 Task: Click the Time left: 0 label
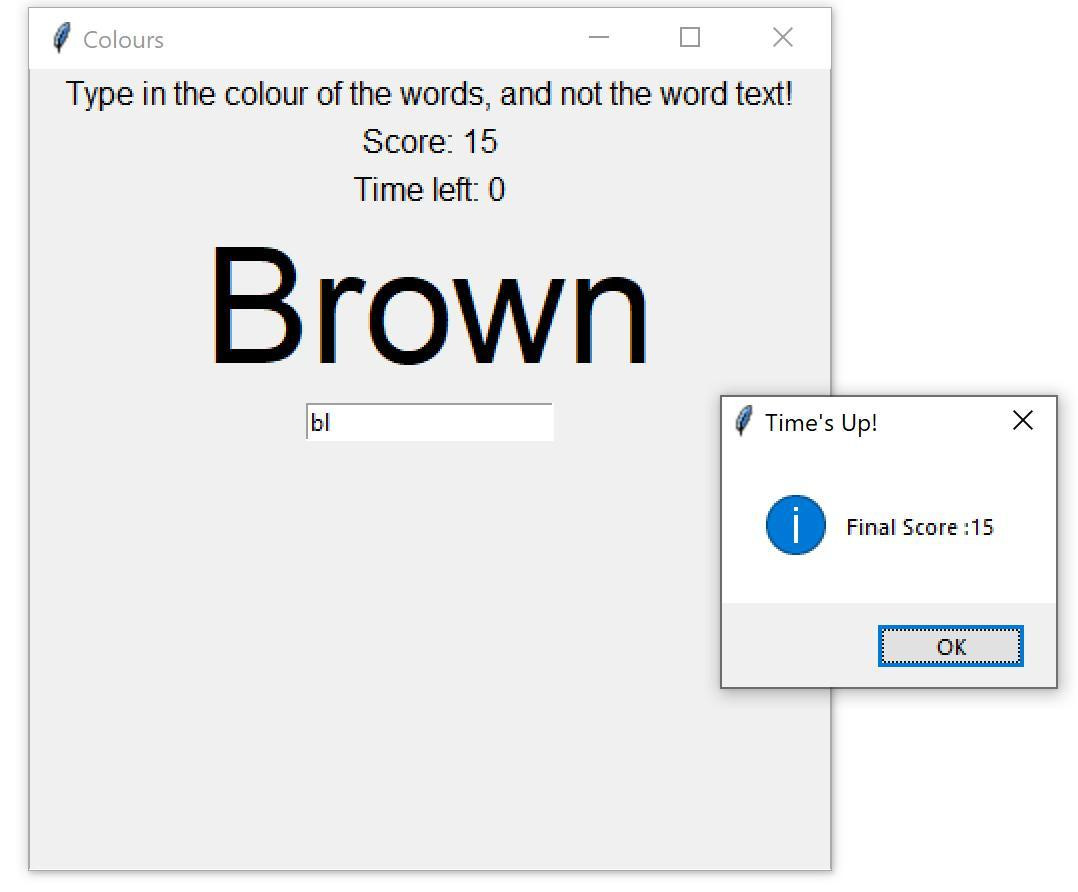pos(429,190)
